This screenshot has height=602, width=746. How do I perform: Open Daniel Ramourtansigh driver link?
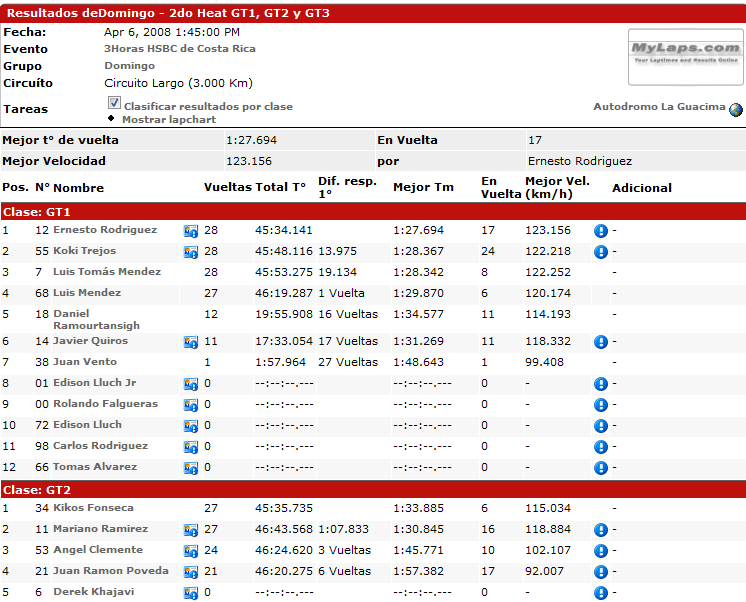(97, 319)
